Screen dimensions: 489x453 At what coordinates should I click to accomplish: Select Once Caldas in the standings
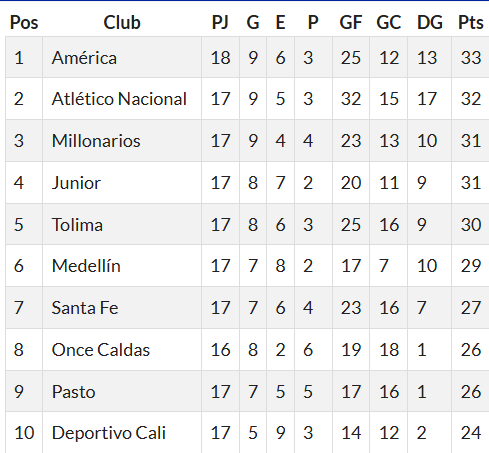click(x=101, y=350)
